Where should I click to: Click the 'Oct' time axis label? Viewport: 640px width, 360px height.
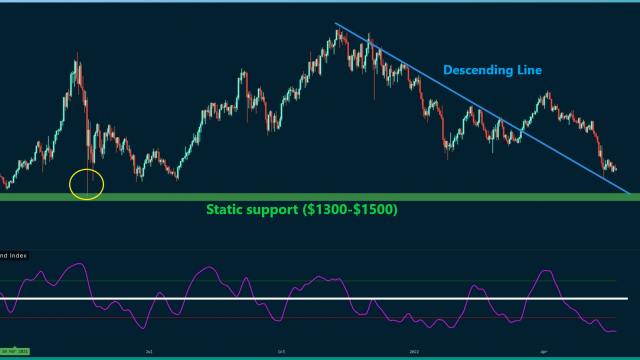click(x=281, y=351)
